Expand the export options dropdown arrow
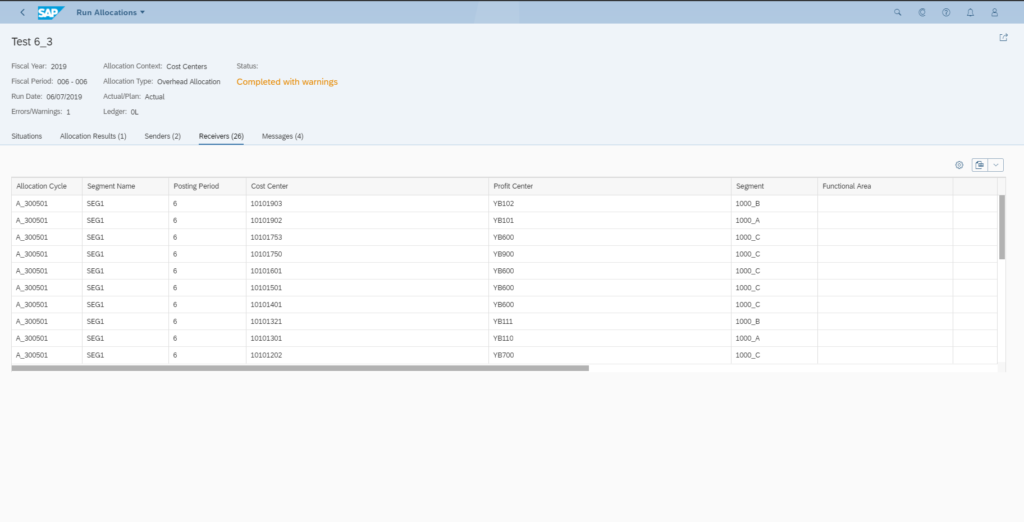Viewport: 1024px width, 522px height. pos(996,165)
